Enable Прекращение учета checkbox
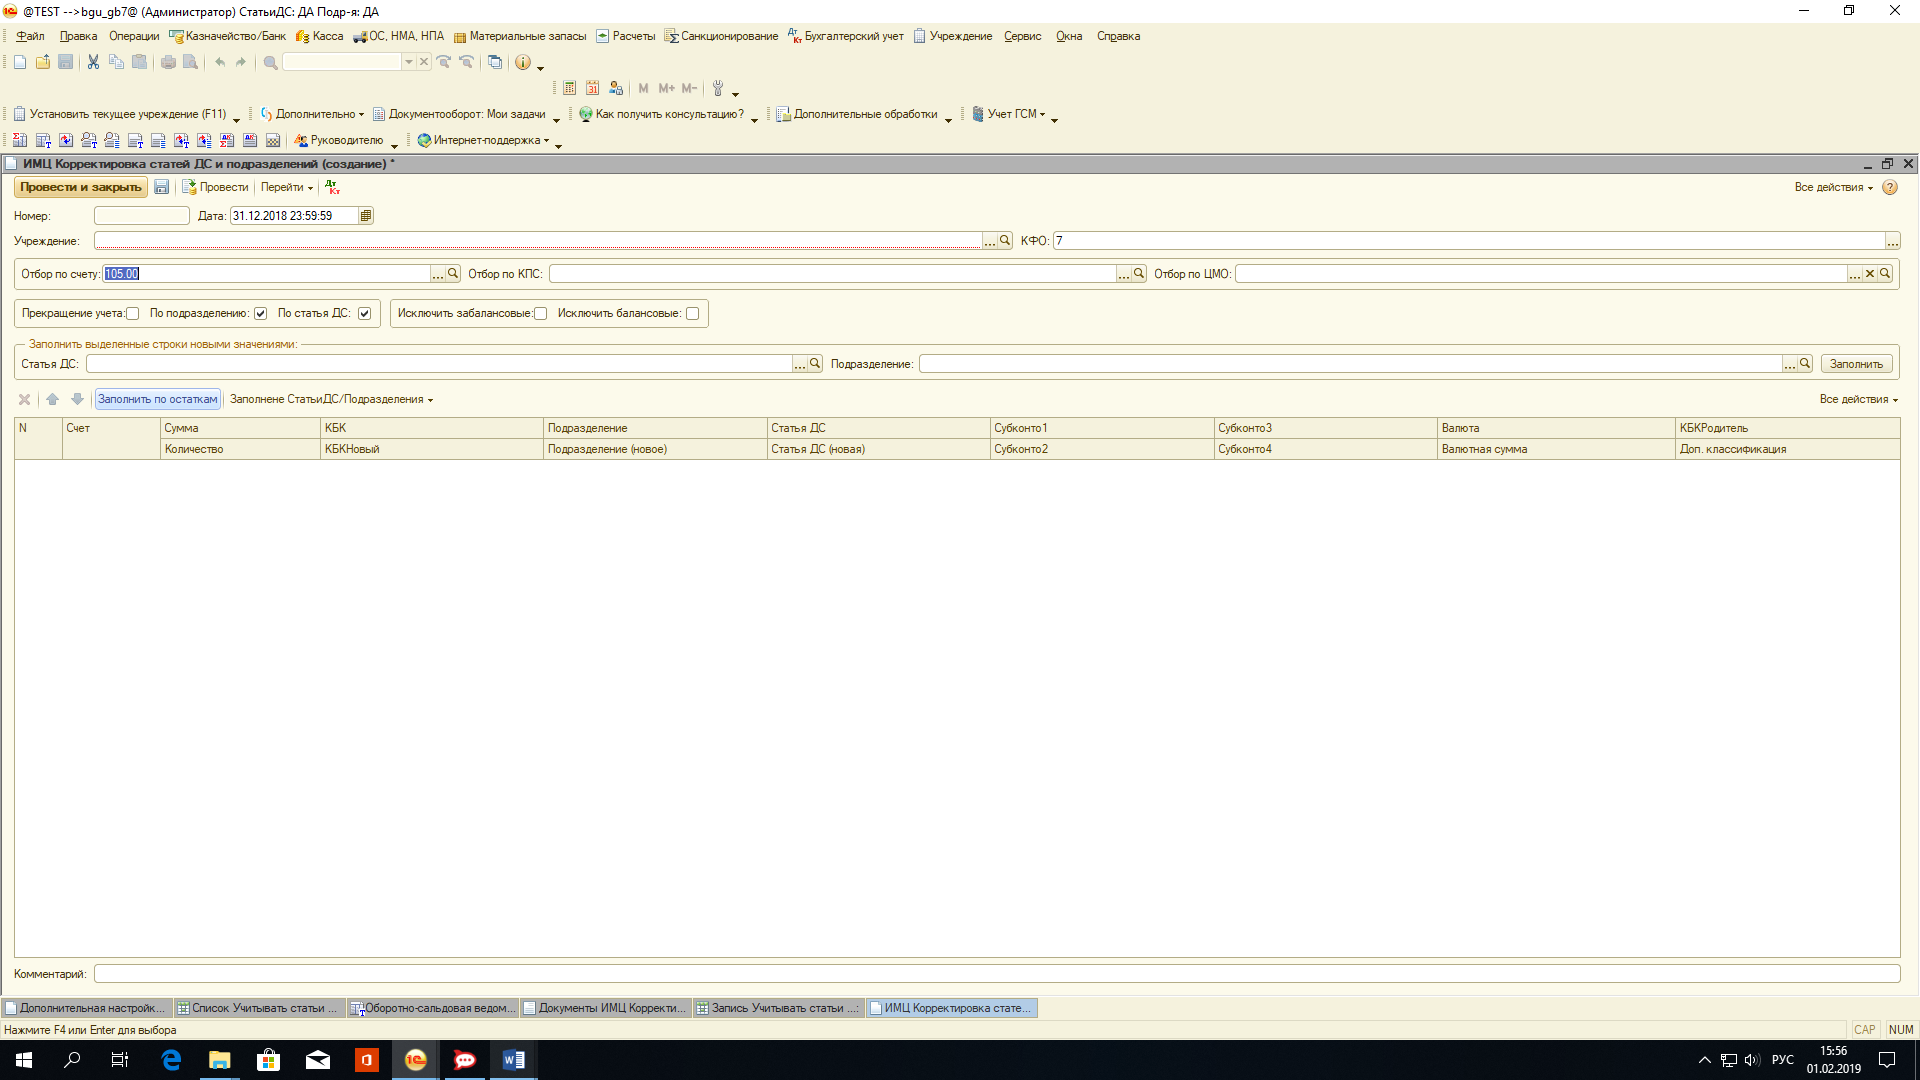Viewport: 1920px width, 1080px height. [x=133, y=314]
